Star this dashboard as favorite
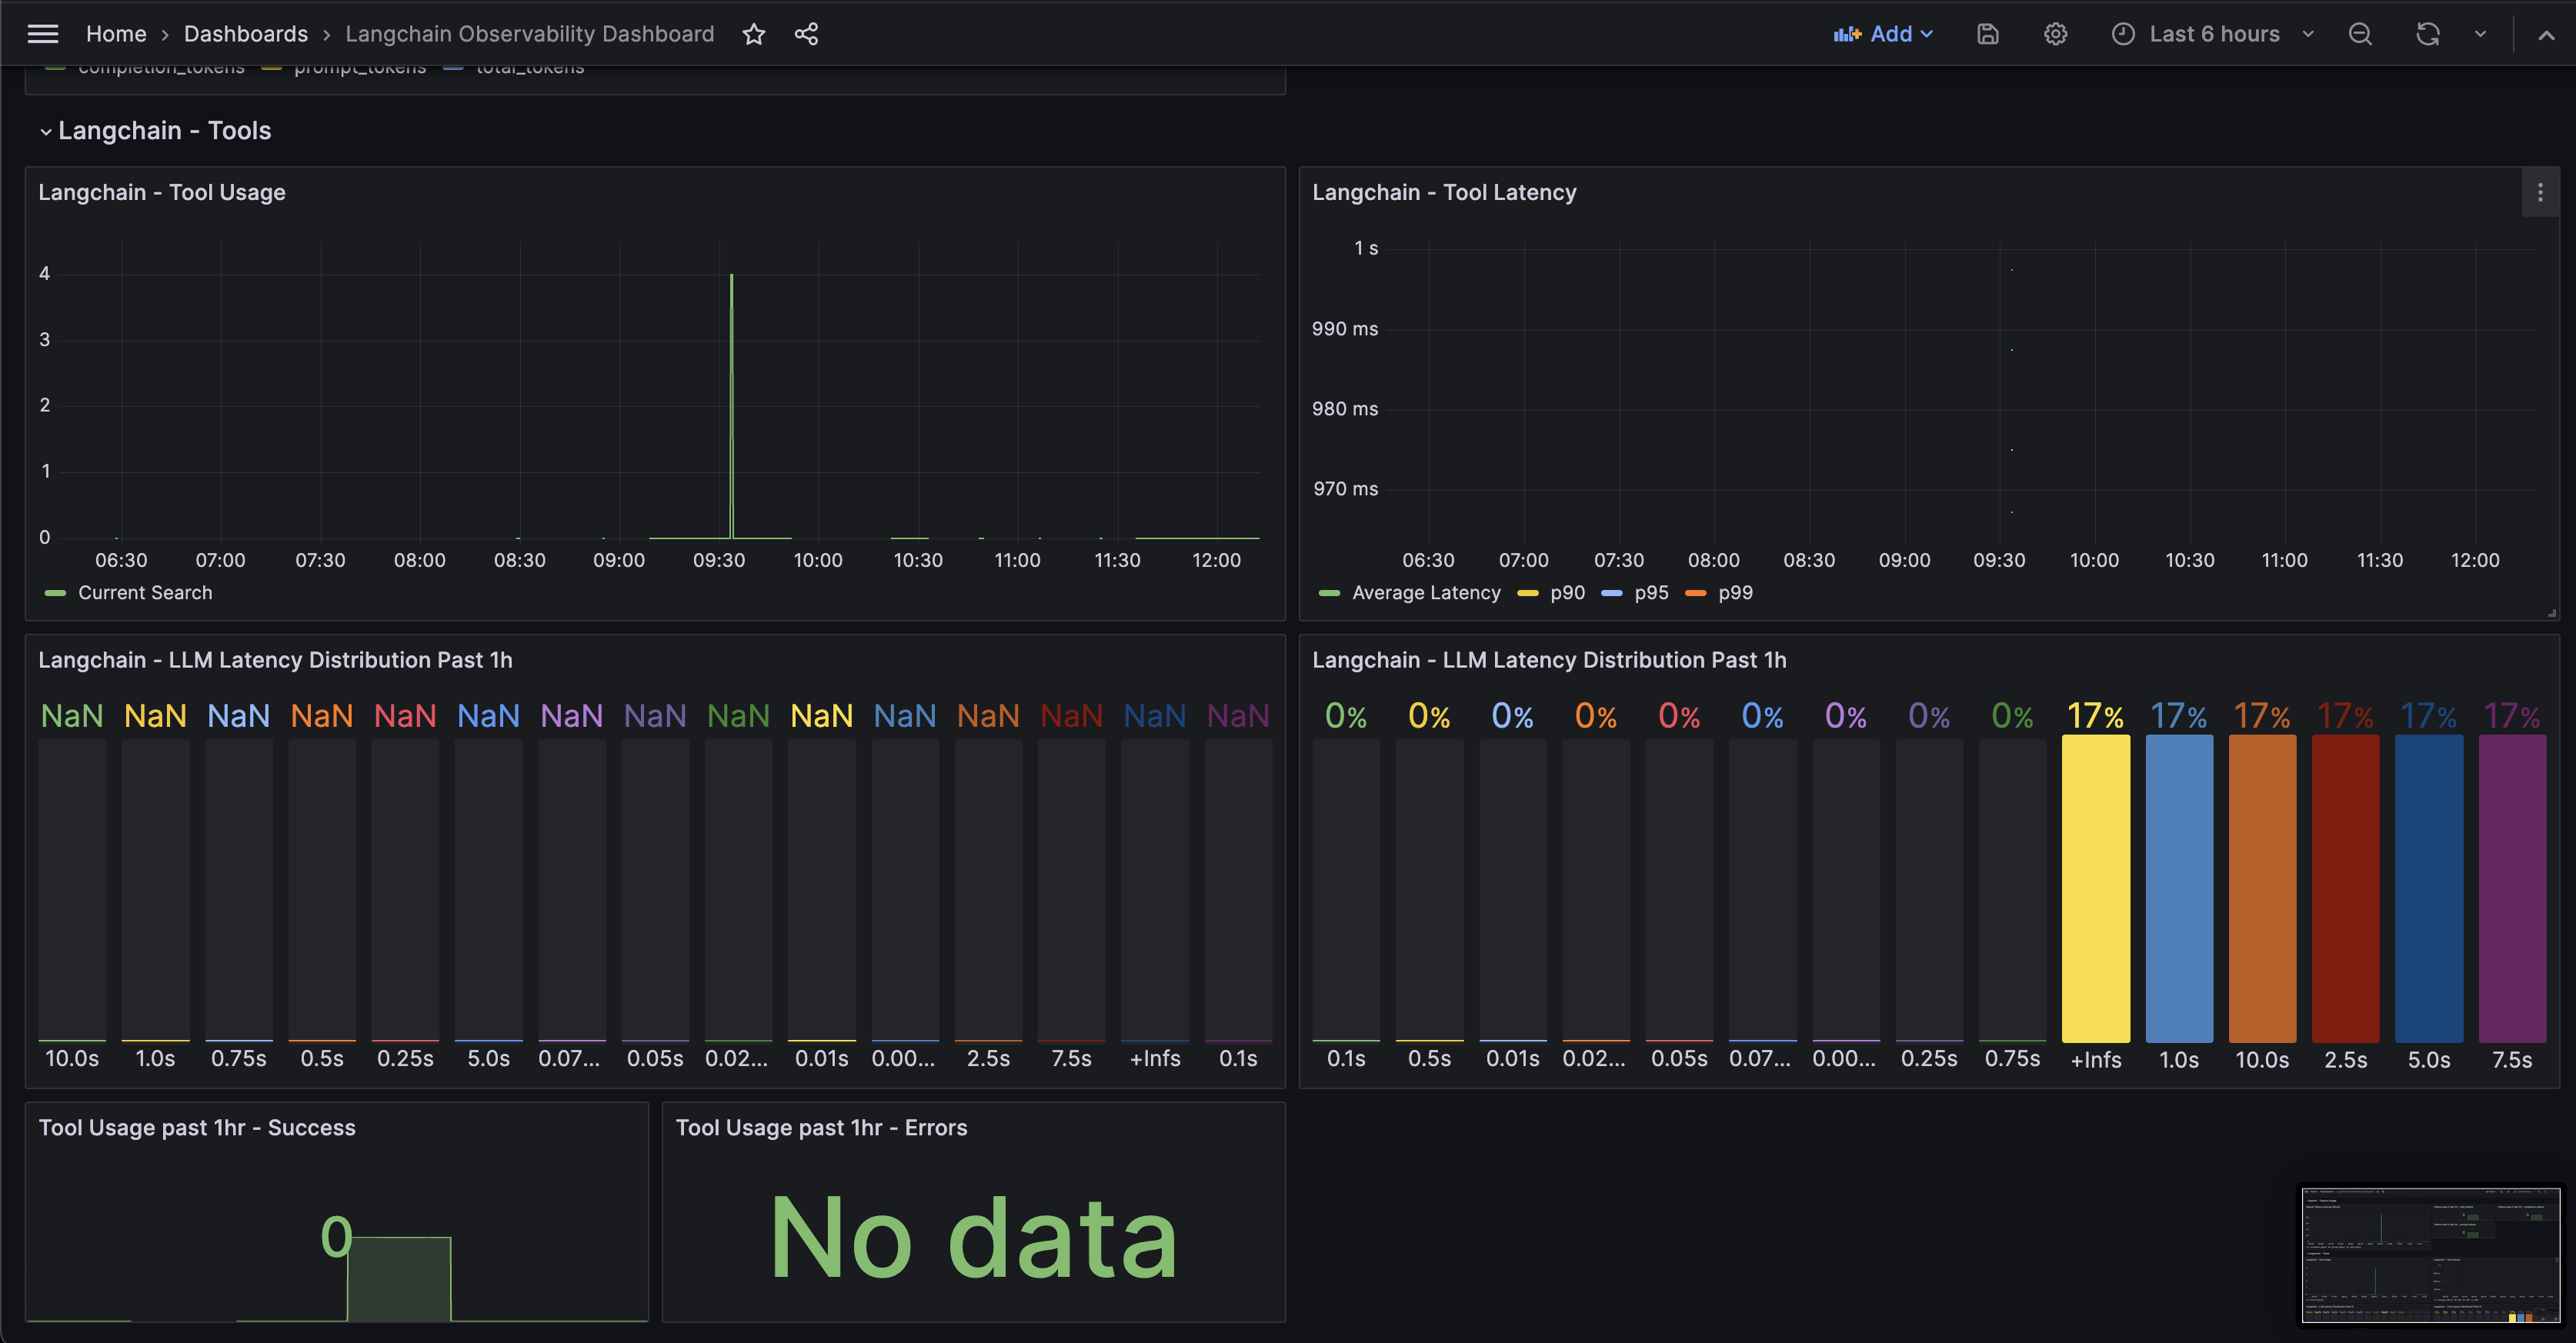 point(754,34)
